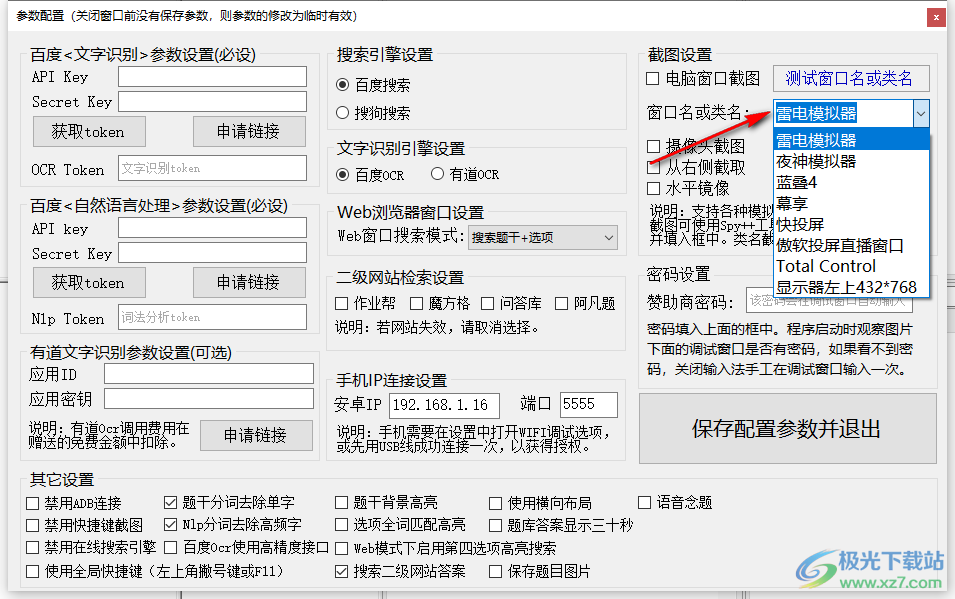Close the 参数配置 window
The image size is (955, 599).
(x=936, y=18)
